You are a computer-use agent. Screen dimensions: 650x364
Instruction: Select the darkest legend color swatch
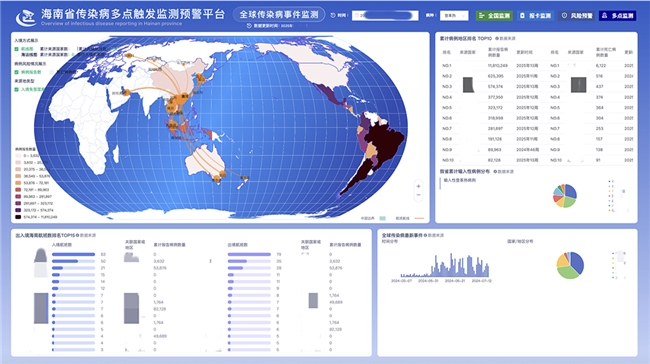[x=18, y=217]
